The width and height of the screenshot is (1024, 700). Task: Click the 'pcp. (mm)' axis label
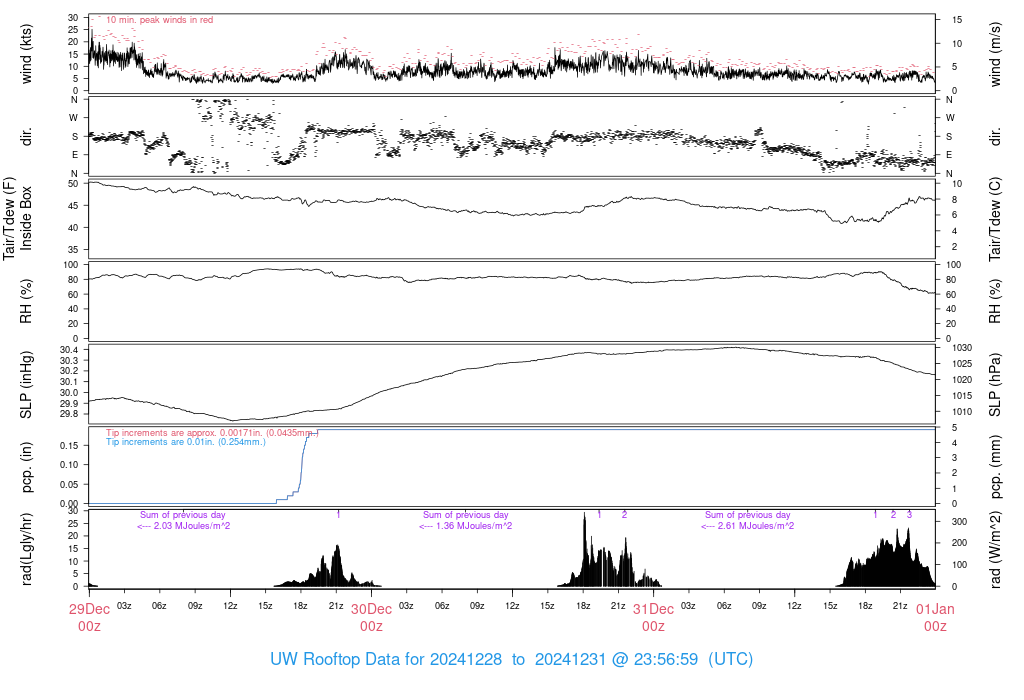pos(997,466)
